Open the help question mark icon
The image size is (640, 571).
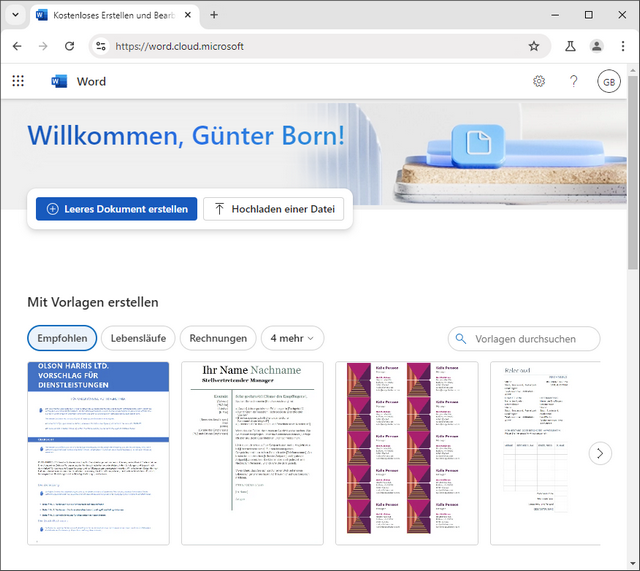pyautogui.click(x=573, y=81)
